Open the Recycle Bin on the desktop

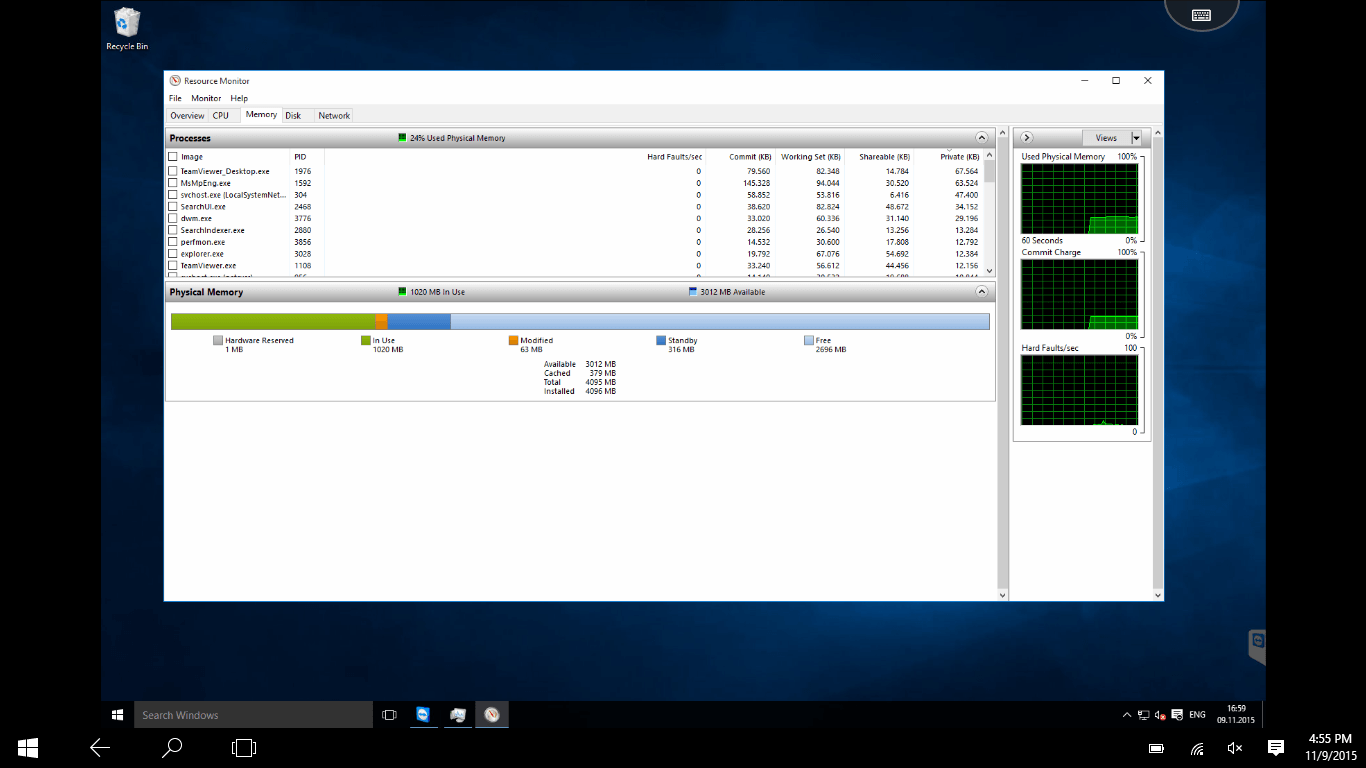[x=126, y=22]
